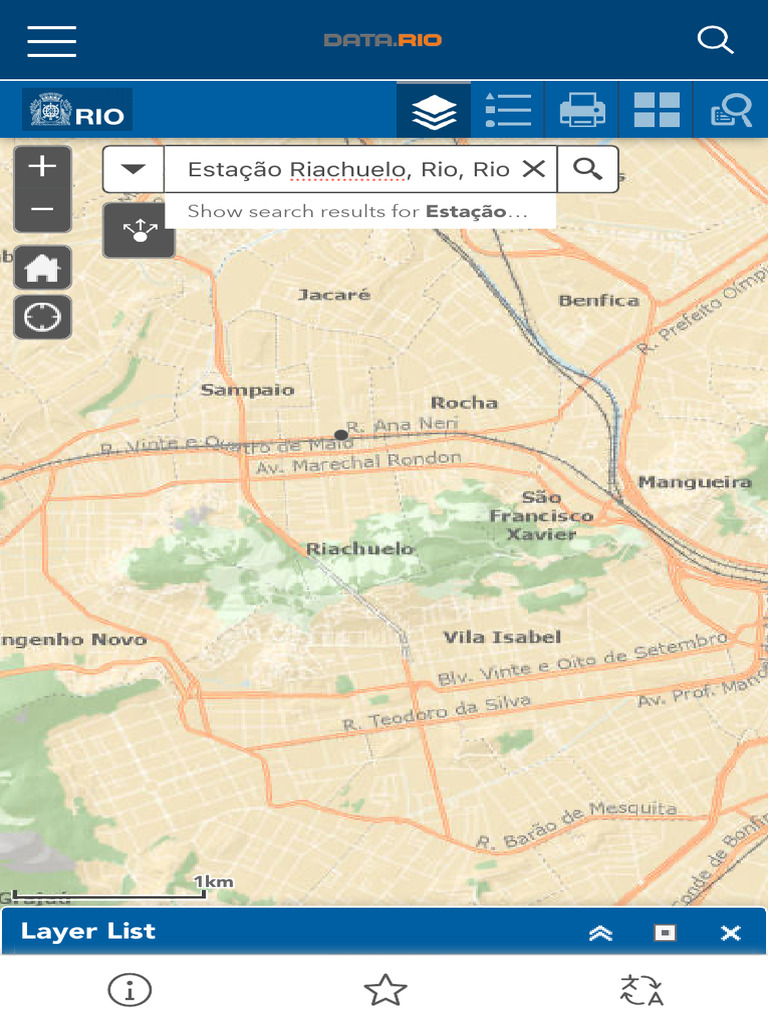
Task: Close the Layer List panel
Action: click(730, 933)
